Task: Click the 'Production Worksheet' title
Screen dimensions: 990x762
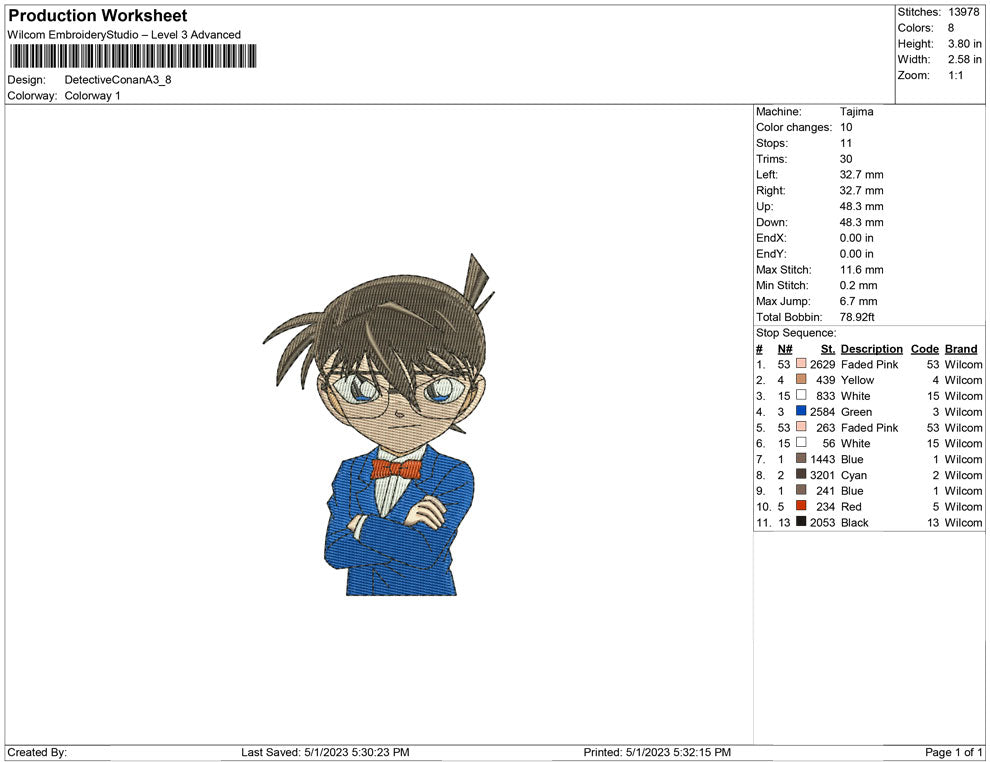Action: [98, 16]
